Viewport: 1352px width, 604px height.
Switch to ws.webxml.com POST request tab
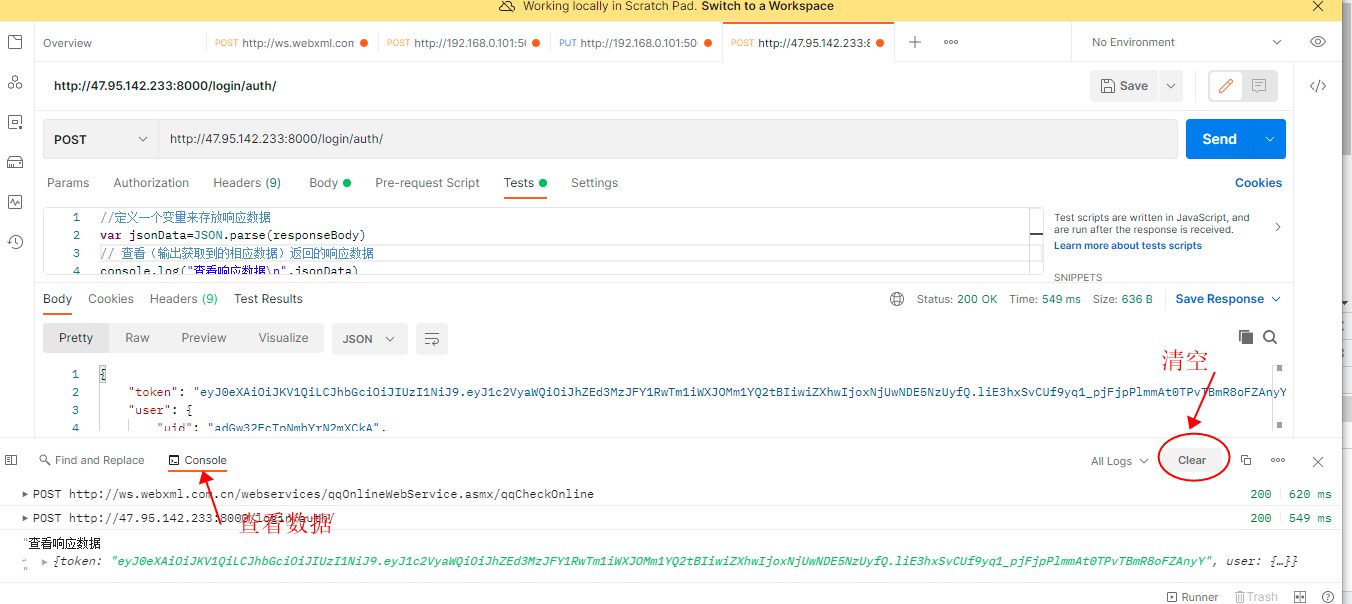(x=291, y=43)
